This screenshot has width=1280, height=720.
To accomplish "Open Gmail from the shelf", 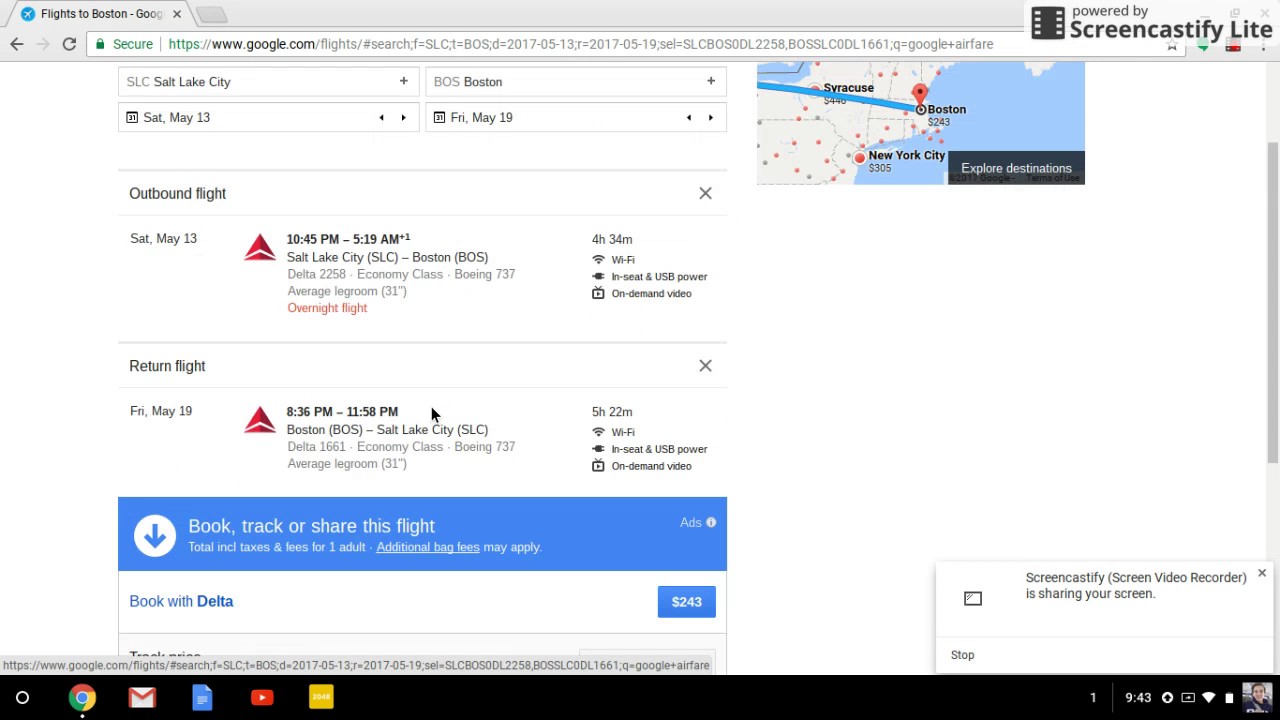I will (x=142, y=697).
